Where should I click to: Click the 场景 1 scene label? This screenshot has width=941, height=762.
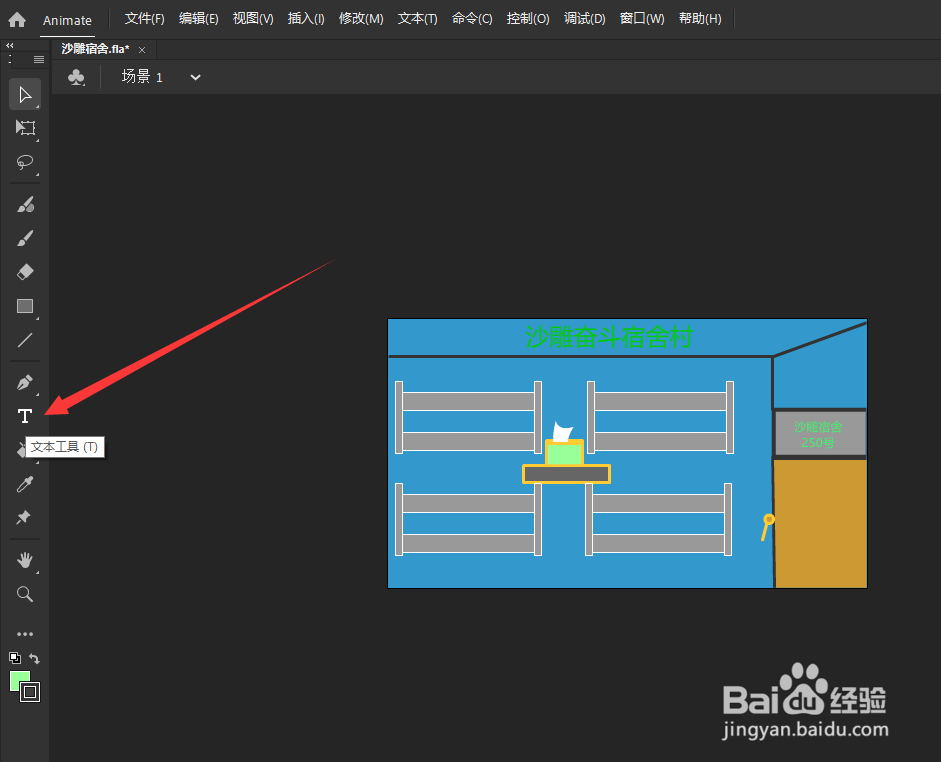coord(142,77)
